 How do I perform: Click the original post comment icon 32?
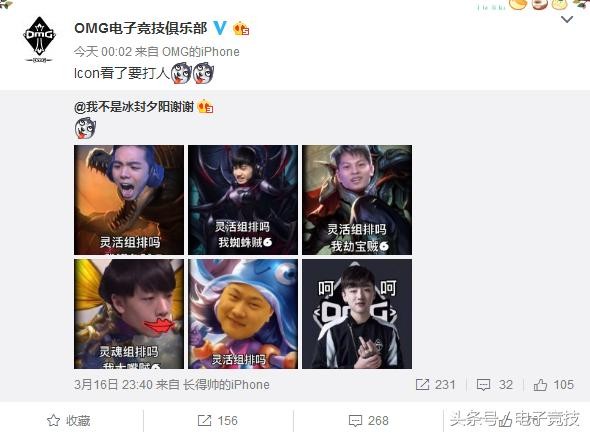pos(494,384)
